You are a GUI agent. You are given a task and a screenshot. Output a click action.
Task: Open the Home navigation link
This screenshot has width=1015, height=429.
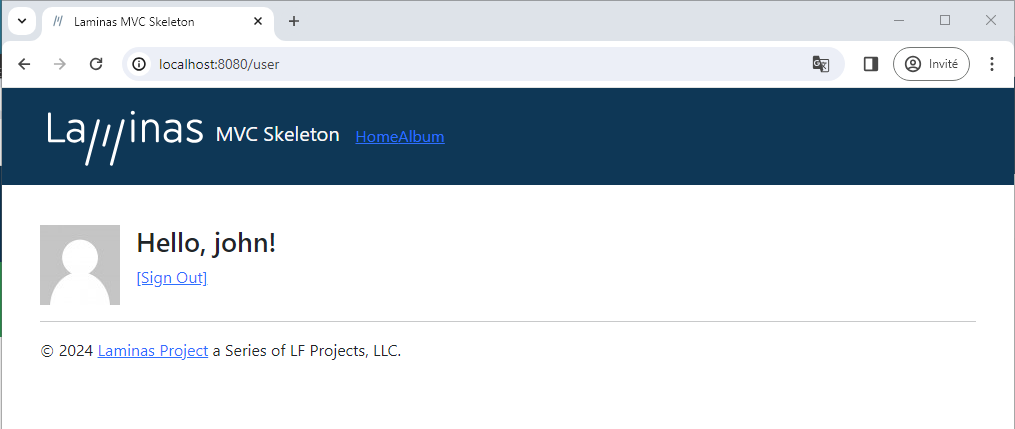point(377,137)
